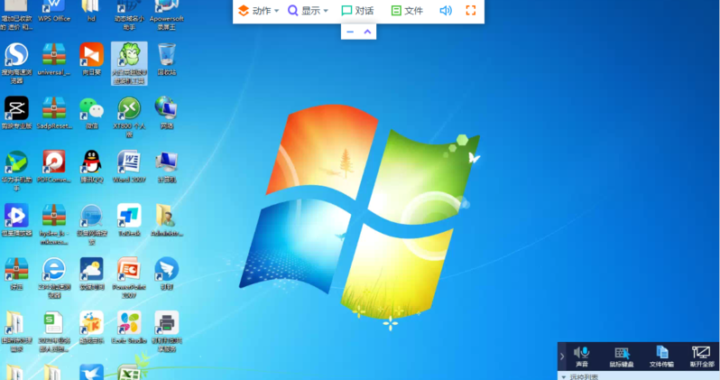Open the 动作 dropdown in remote toolbar

[259, 11]
